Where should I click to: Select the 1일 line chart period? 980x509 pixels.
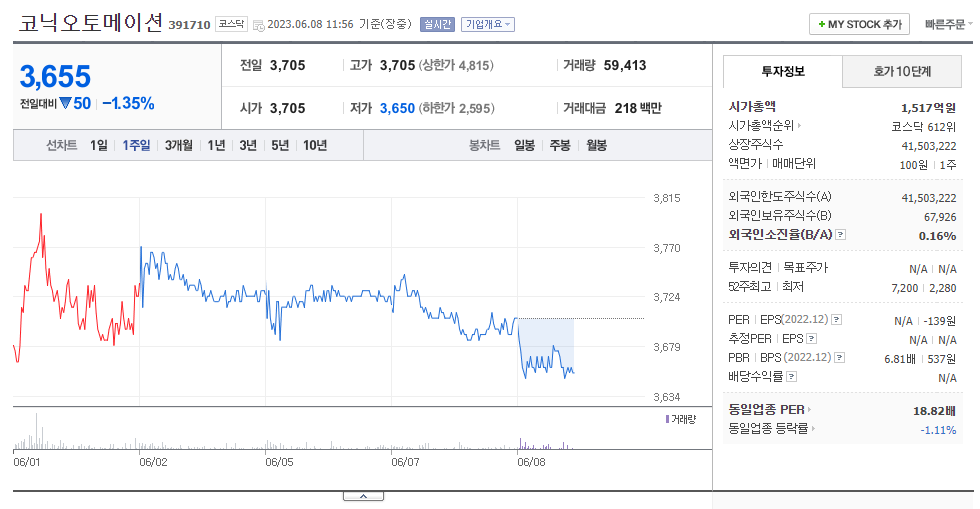[x=99, y=145]
